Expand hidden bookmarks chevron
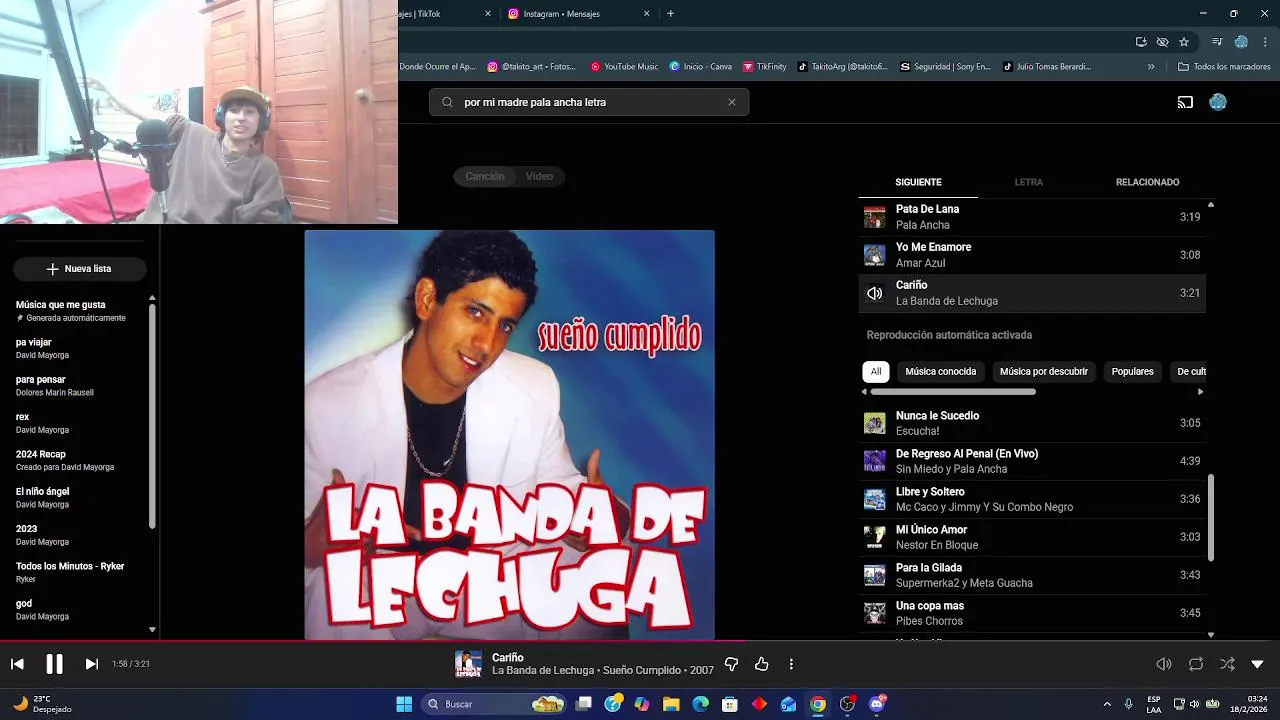 [x=1151, y=67]
